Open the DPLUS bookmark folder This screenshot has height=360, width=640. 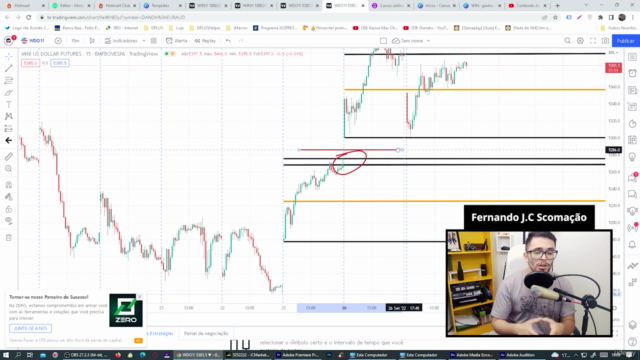tap(154, 28)
